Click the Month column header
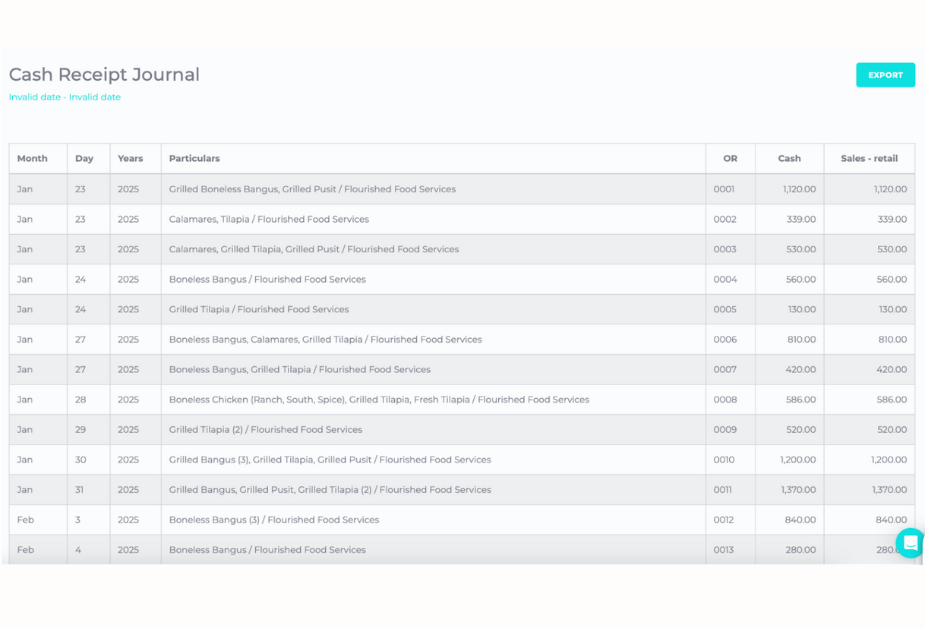Screen dimensions: 925x628 [x=32, y=158]
